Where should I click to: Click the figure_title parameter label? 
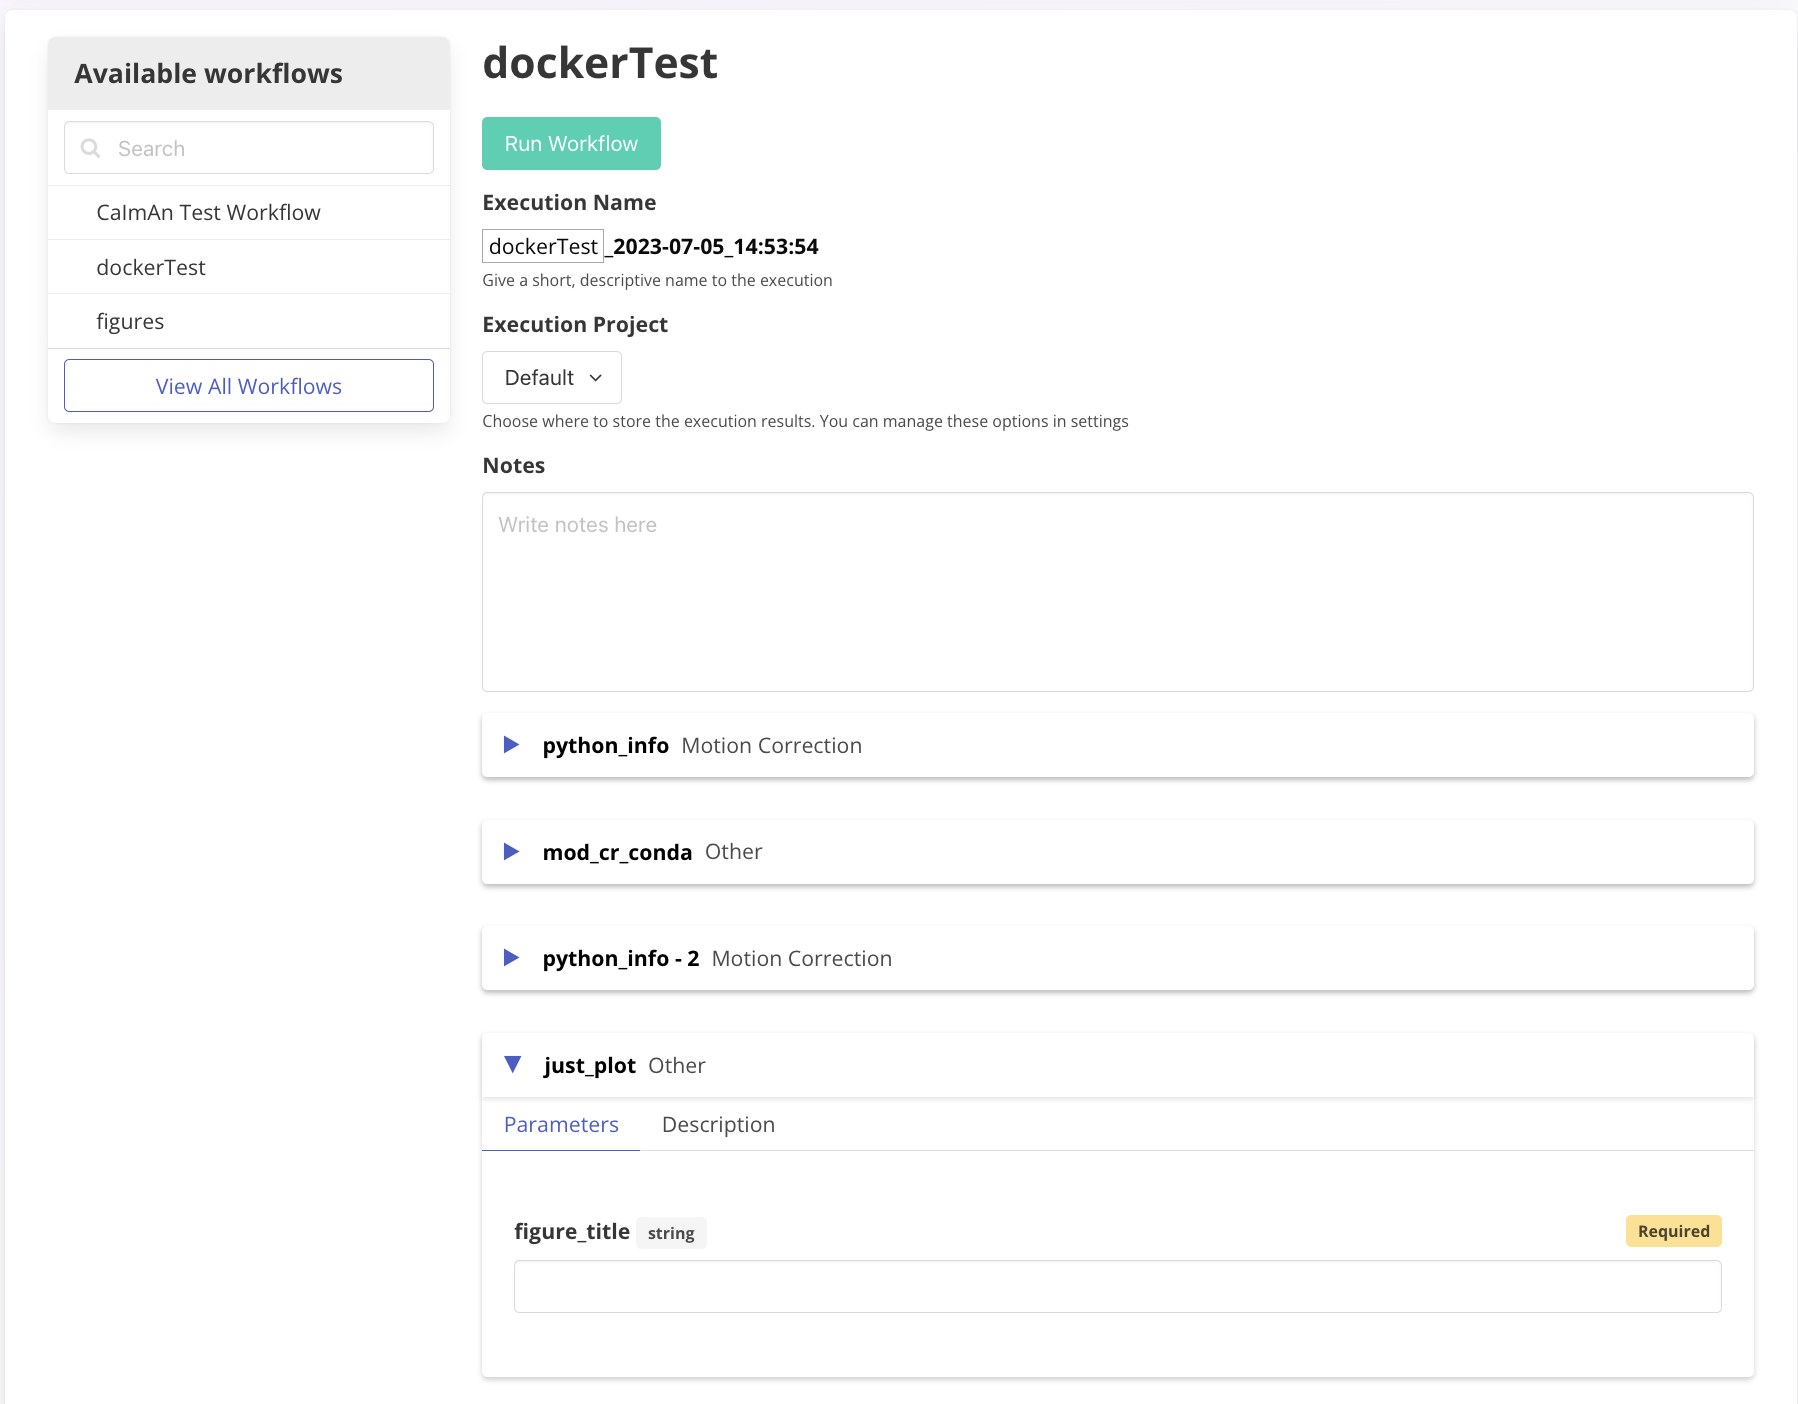[x=572, y=1232]
